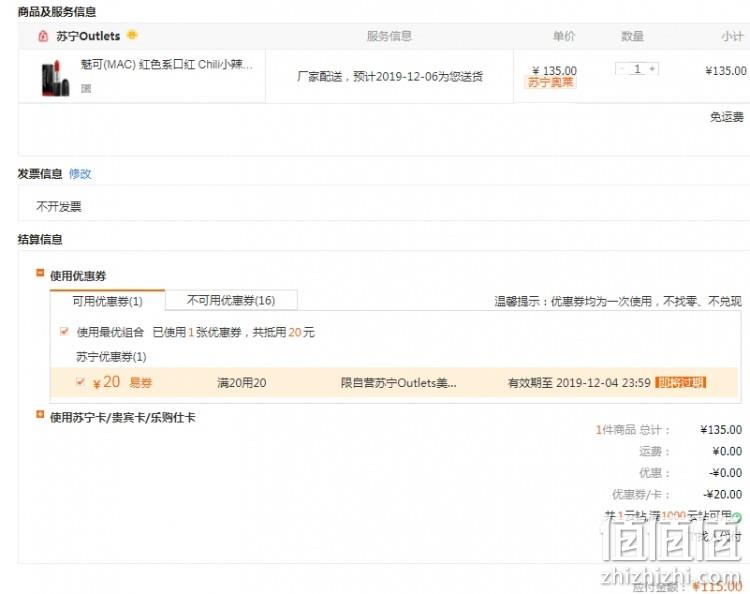Increase the lipstick quantity with plus

tap(652, 69)
